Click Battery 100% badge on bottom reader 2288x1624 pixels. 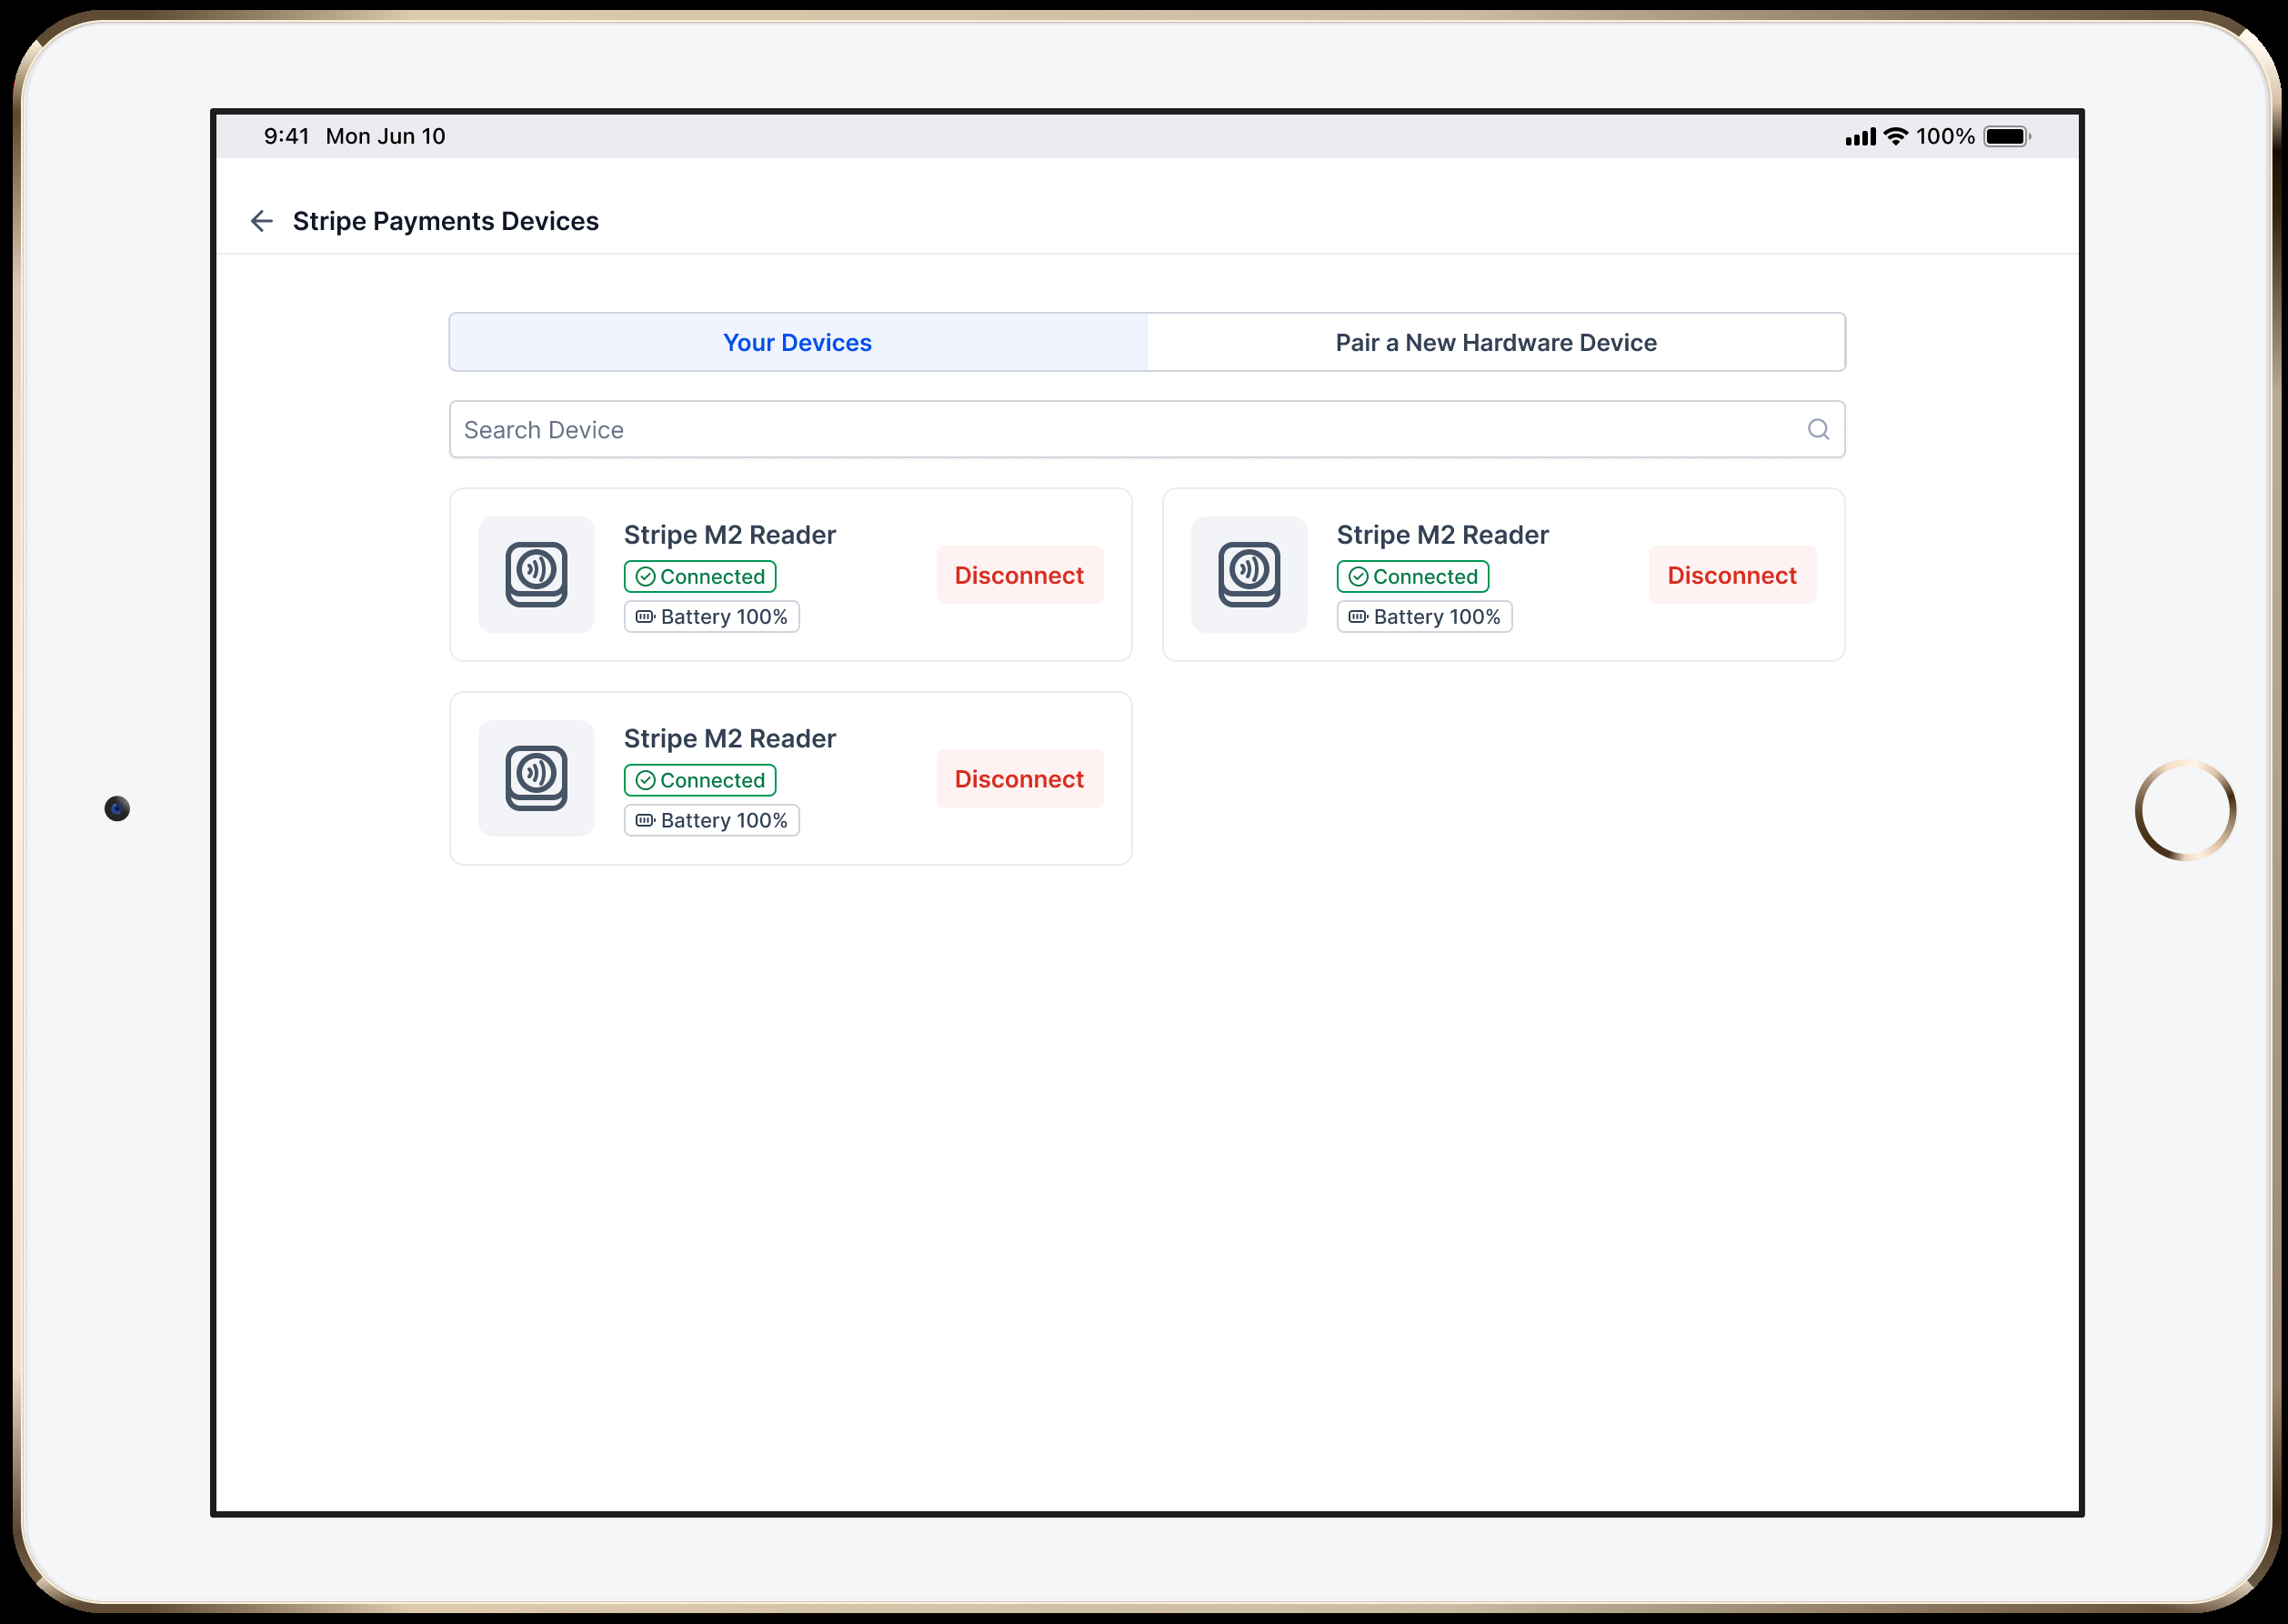coord(711,821)
